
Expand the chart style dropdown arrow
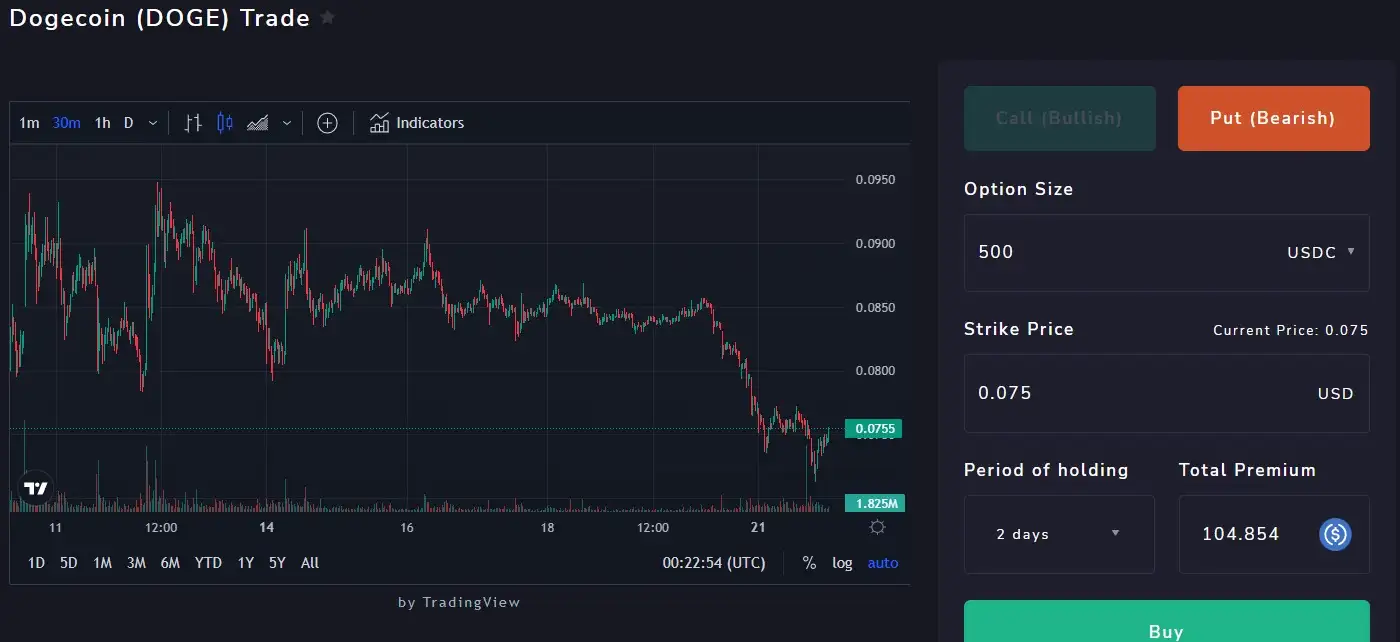click(287, 123)
